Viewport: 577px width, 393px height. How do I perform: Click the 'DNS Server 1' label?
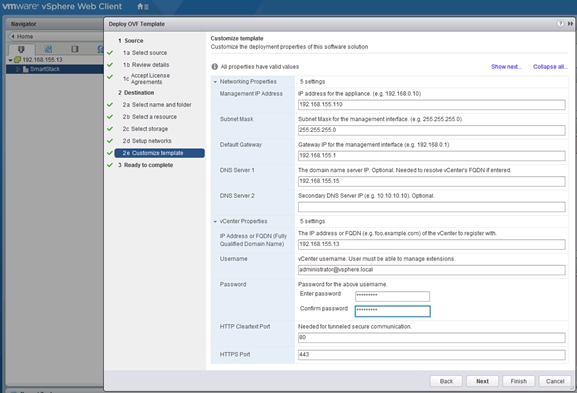click(x=237, y=170)
